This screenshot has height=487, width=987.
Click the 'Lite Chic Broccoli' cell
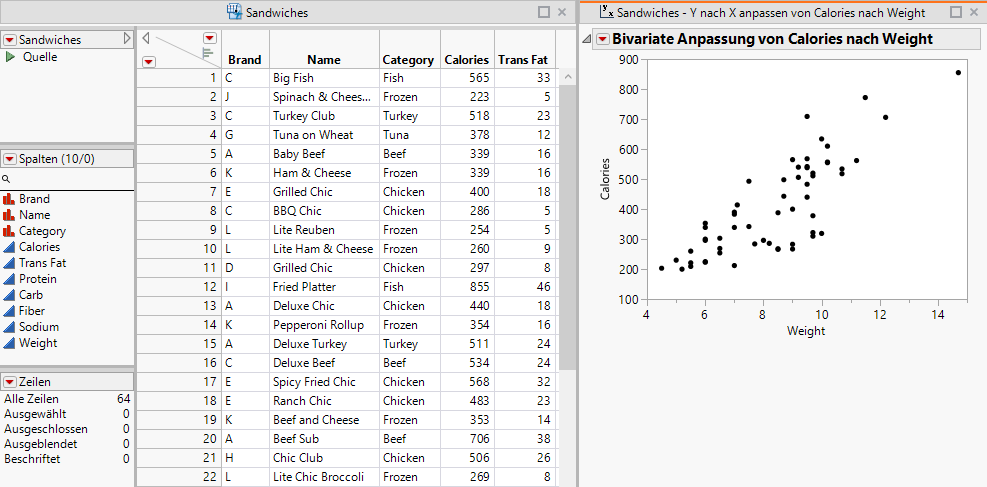(324, 477)
